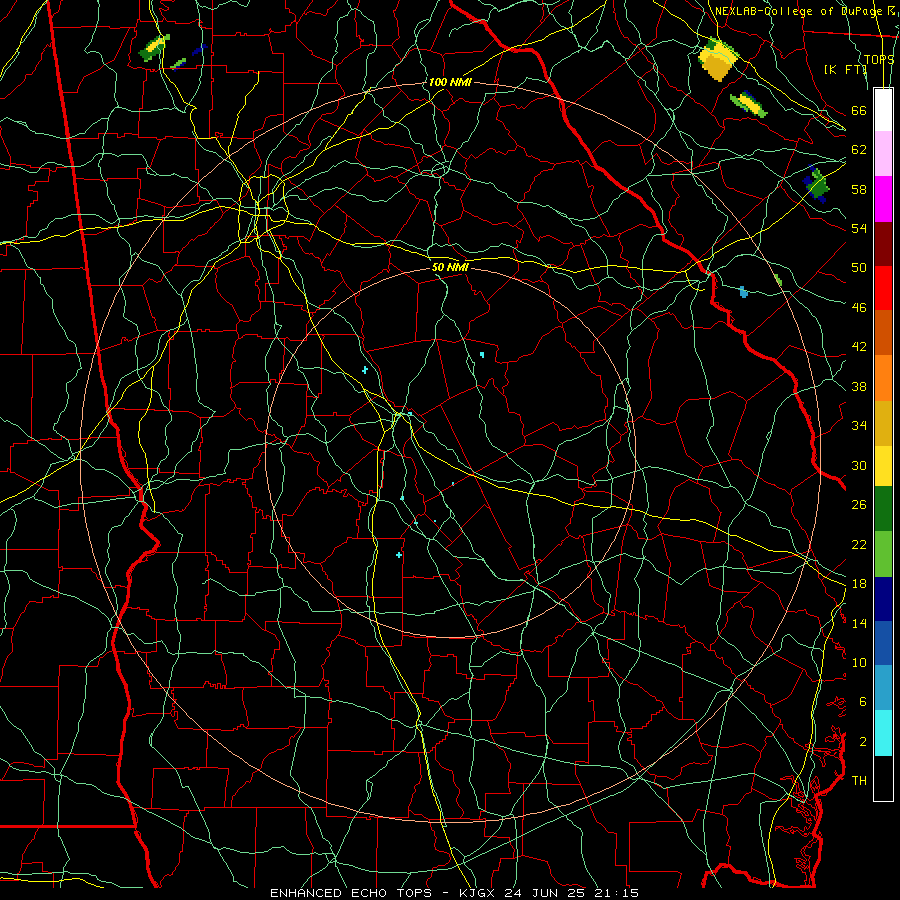Select the dark red legend swatch
The height and width of the screenshot is (900, 900).
[883, 244]
